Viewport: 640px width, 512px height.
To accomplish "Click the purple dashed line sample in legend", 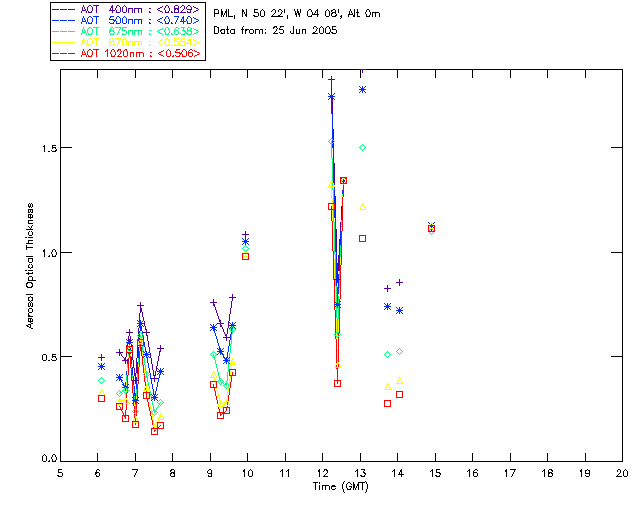I will [x=64, y=10].
